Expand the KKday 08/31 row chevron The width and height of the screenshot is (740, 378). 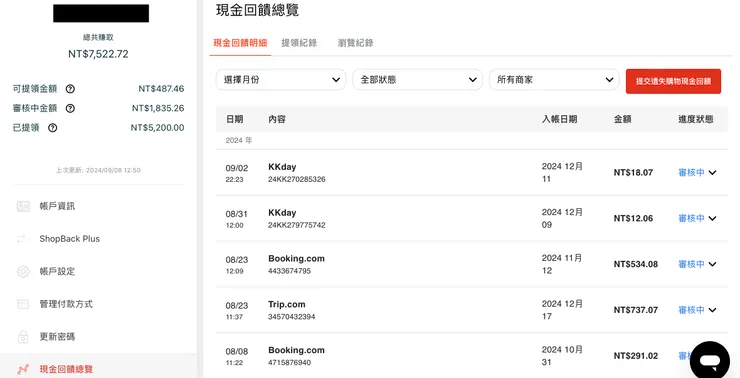pyautogui.click(x=712, y=218)
